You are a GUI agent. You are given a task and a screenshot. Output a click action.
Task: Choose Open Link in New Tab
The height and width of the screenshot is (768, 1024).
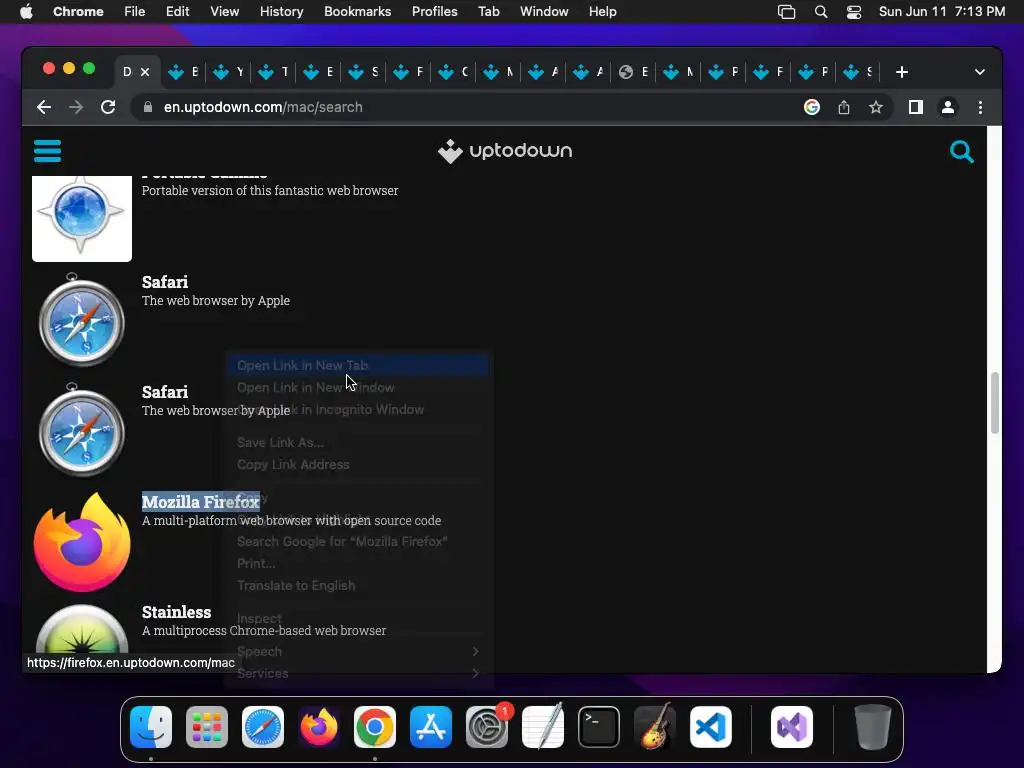click(359, 365)
